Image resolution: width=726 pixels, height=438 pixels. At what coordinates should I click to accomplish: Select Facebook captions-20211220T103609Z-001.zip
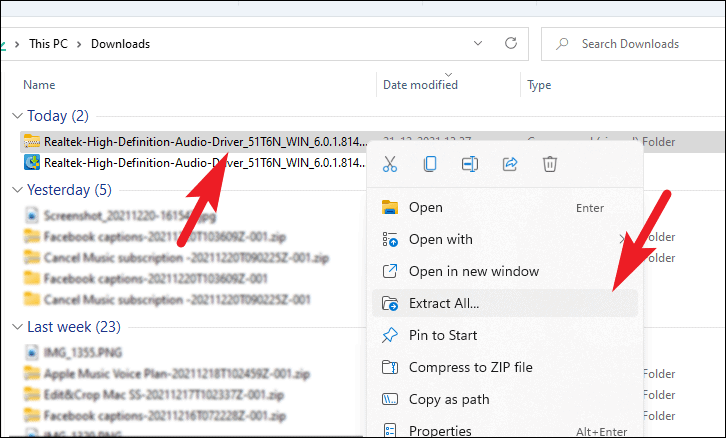pos(165,237)
